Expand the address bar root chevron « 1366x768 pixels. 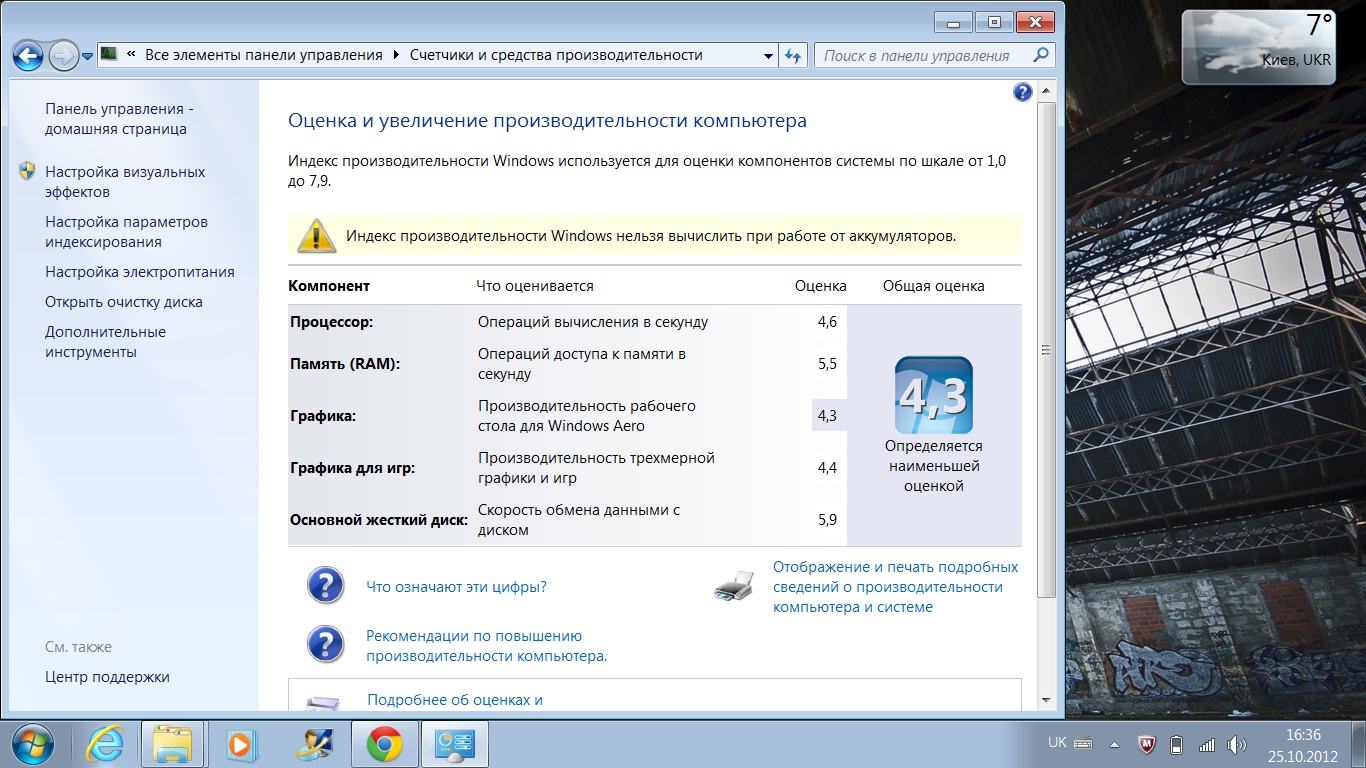[x=131, y=55]
